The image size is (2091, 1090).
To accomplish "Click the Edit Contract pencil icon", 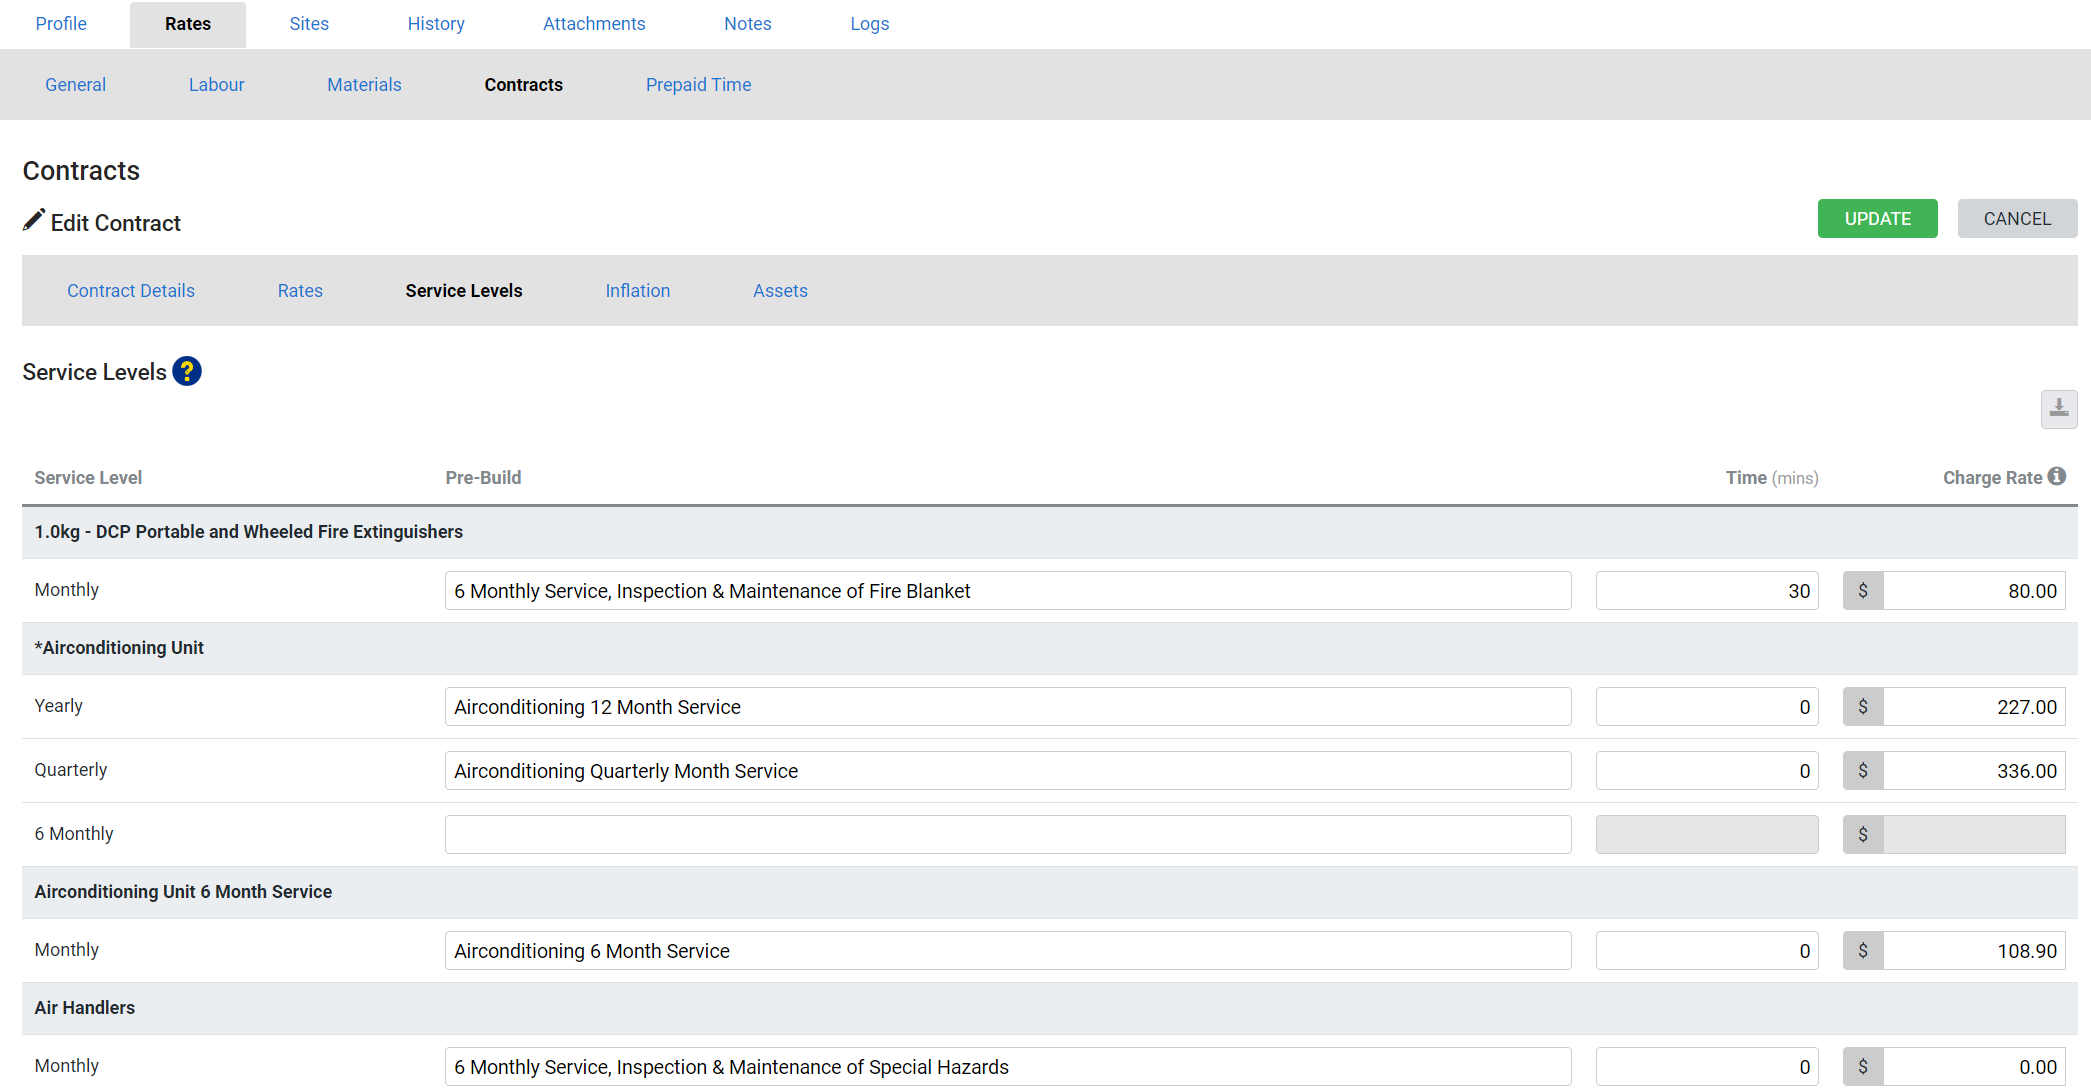I will point(34,221).
